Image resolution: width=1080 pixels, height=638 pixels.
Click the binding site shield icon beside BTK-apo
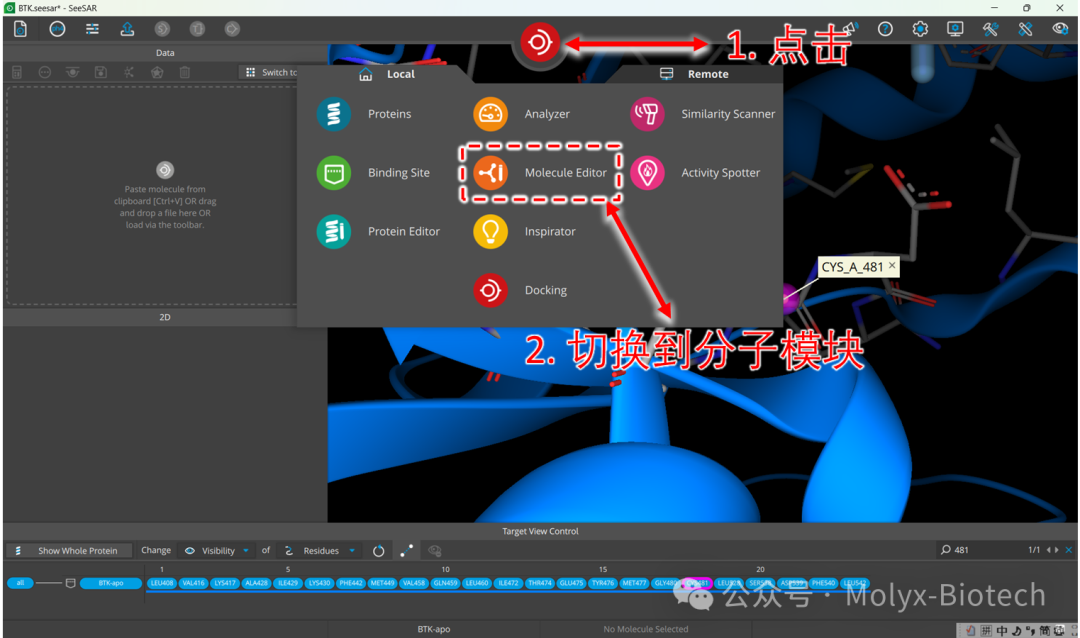(70, 583)
